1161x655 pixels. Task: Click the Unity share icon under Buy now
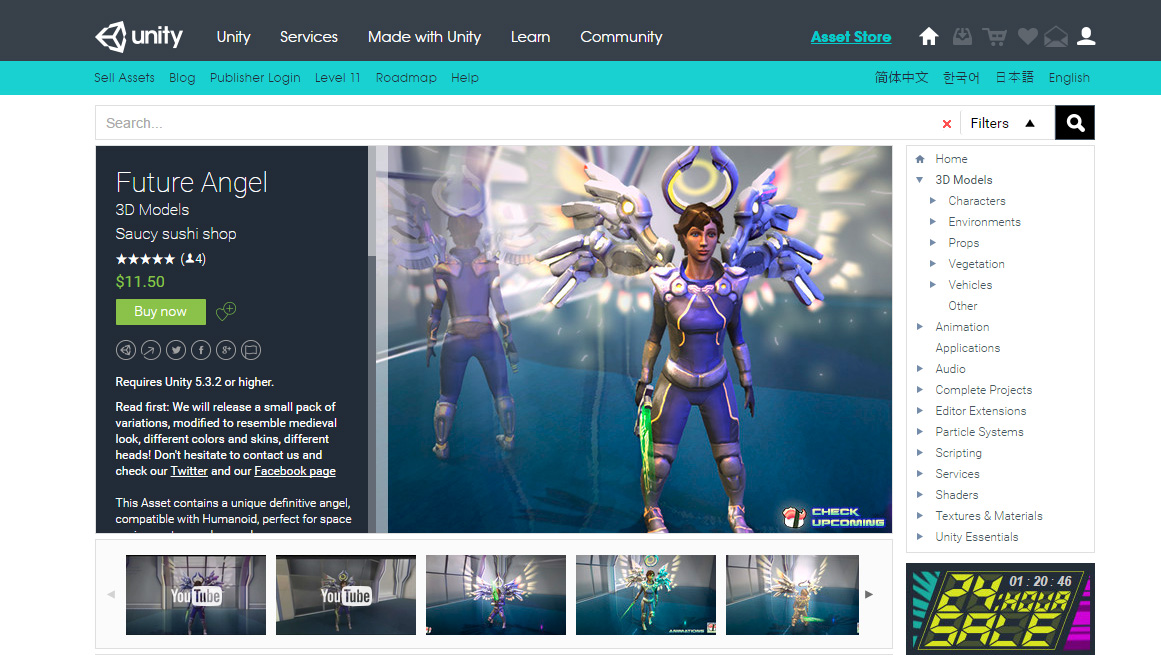pyautogui.click(x=126, y=350)
